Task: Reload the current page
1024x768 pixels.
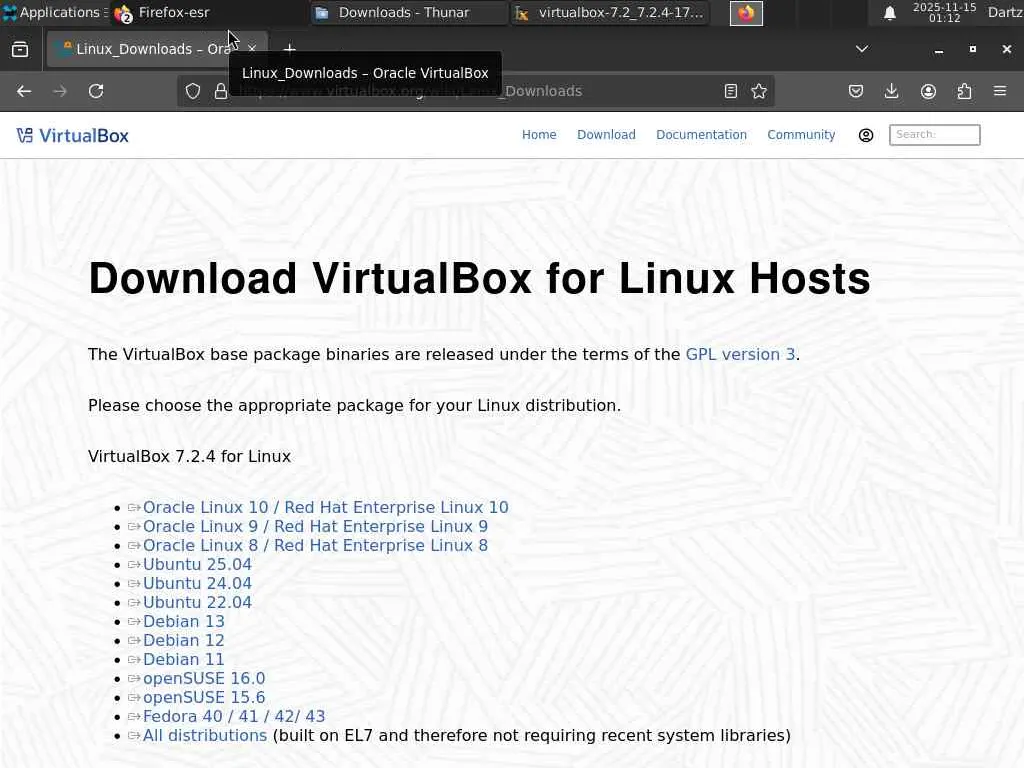Action: click(x=96, y=91)
